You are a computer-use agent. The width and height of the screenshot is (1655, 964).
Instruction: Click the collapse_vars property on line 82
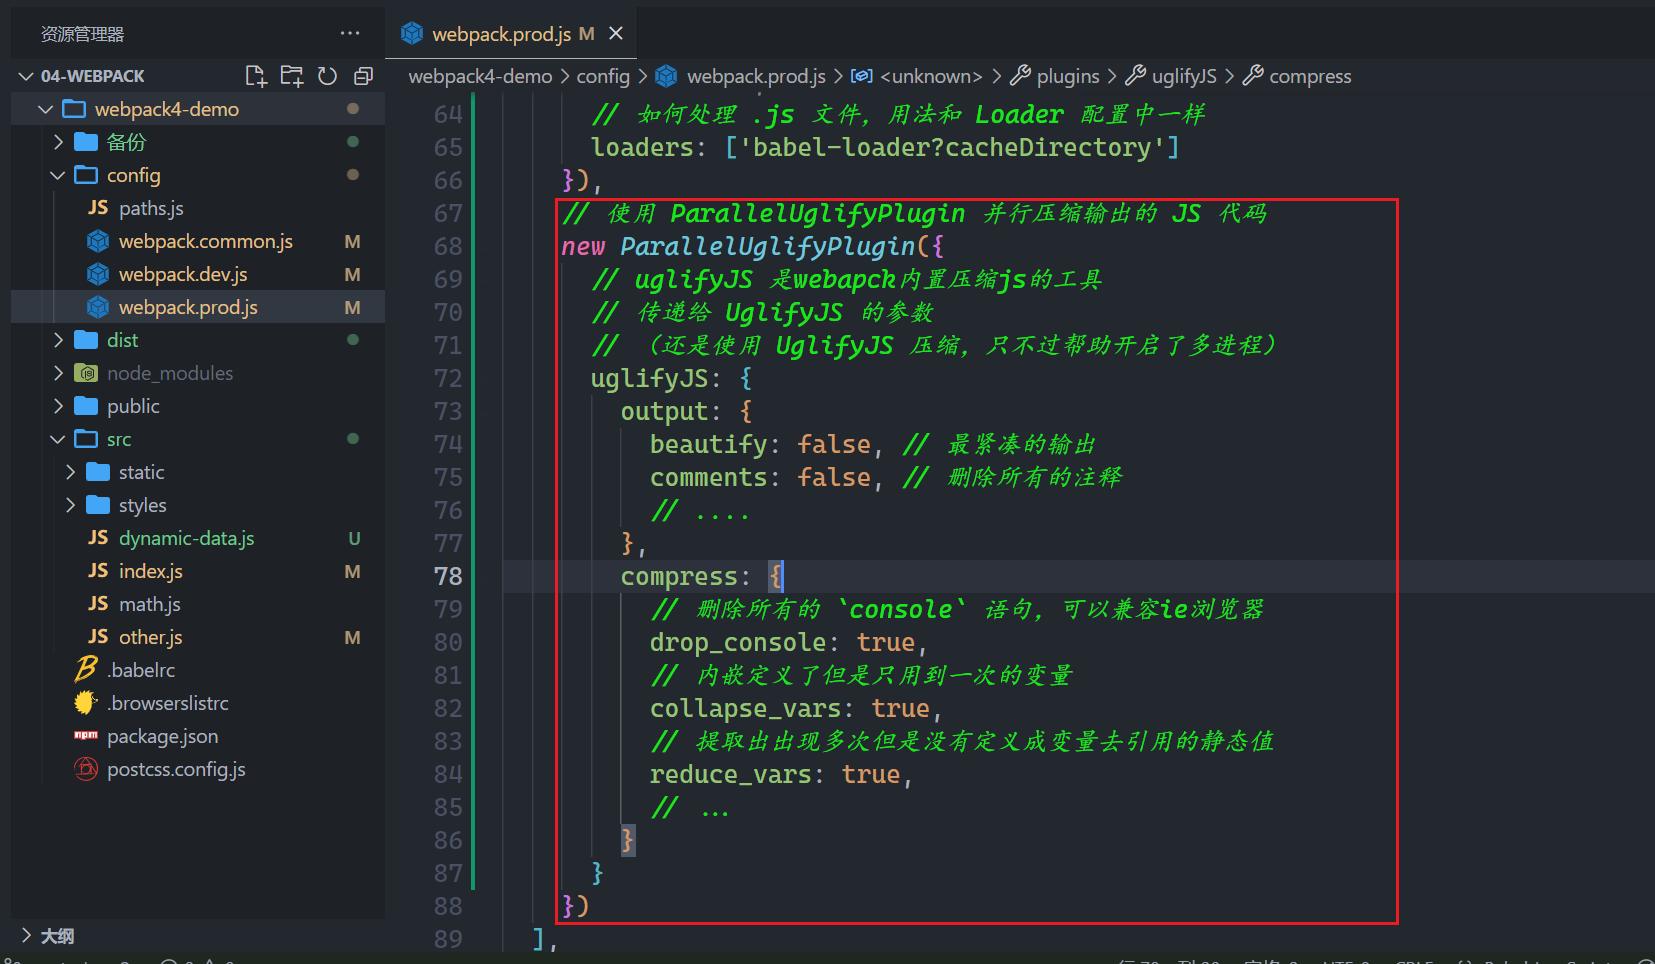745,708
